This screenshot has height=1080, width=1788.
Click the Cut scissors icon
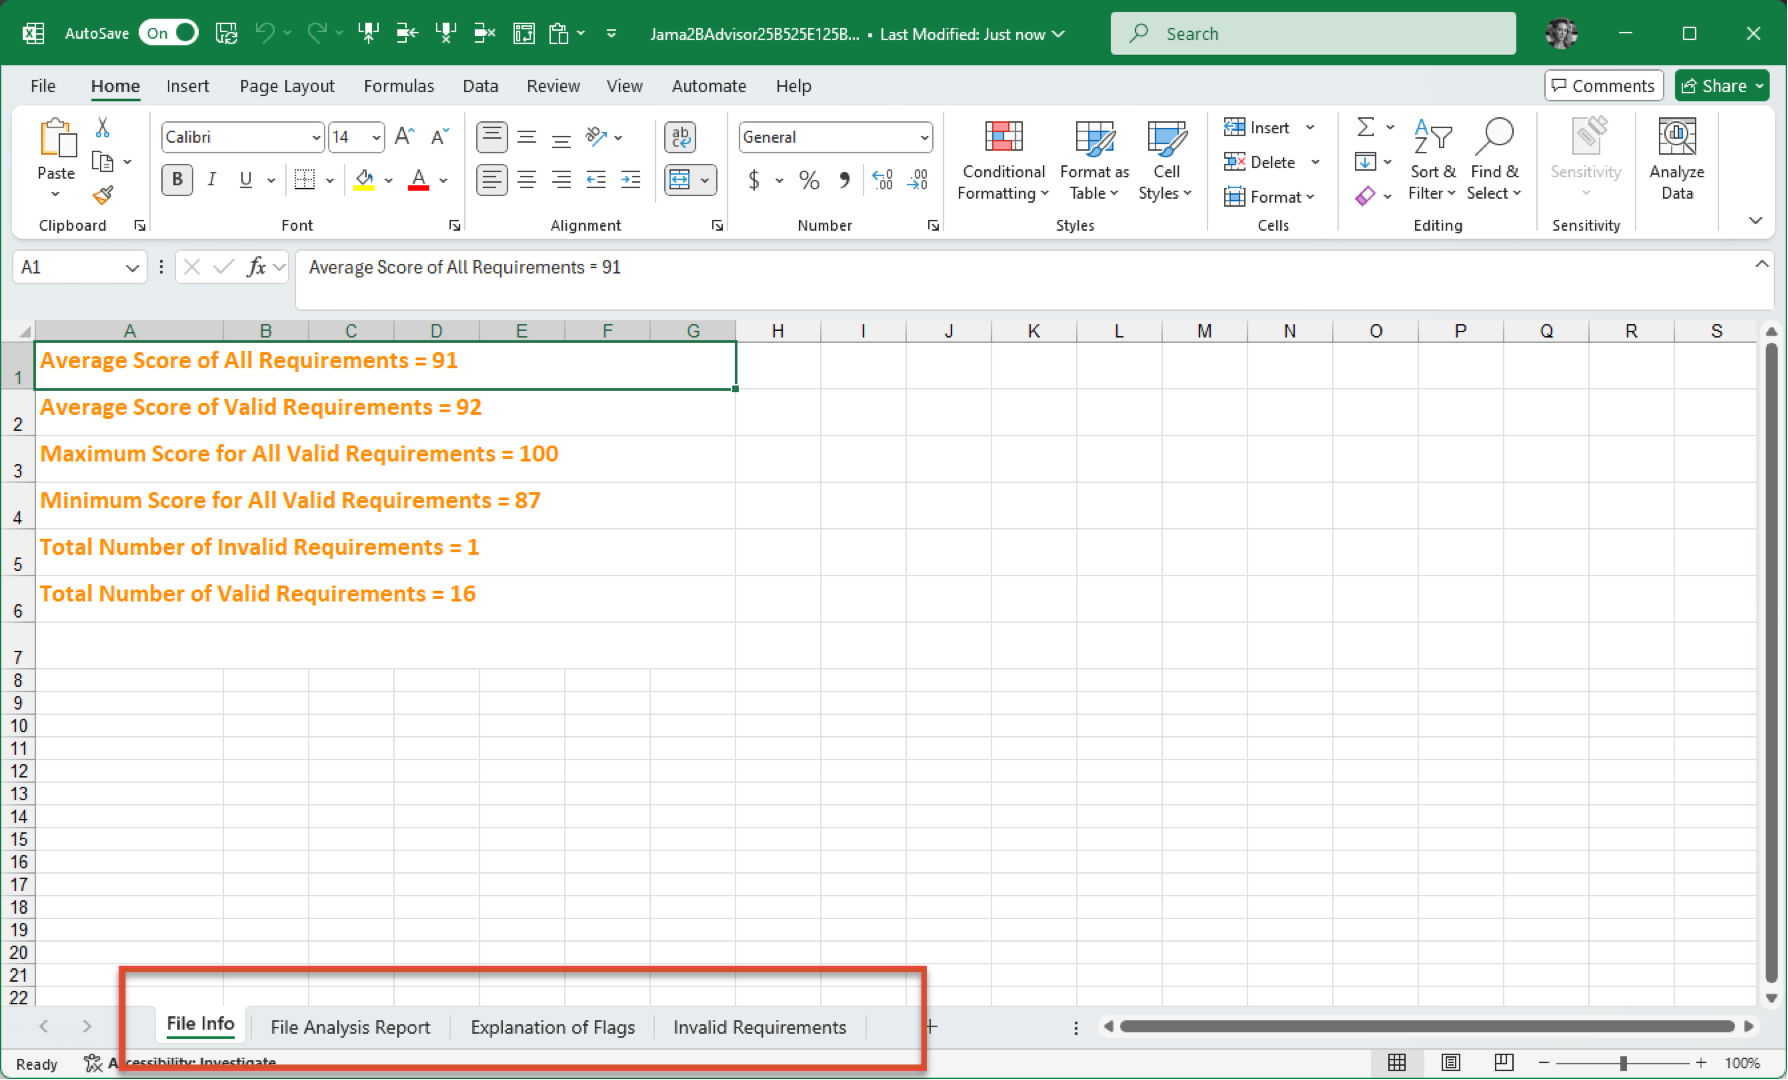pyautogui.click(x=102, y=127)
